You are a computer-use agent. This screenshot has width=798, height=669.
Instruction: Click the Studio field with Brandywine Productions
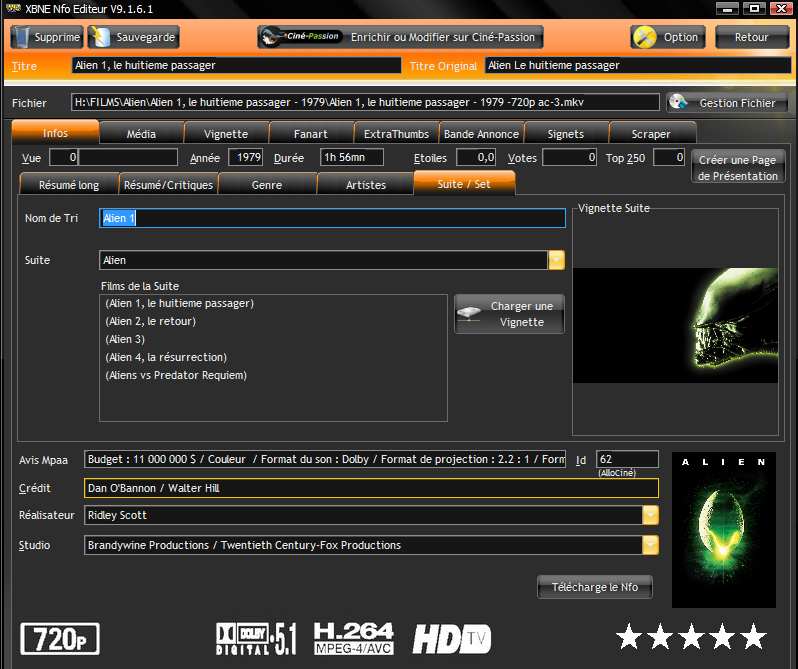click(x=363, y=545)
